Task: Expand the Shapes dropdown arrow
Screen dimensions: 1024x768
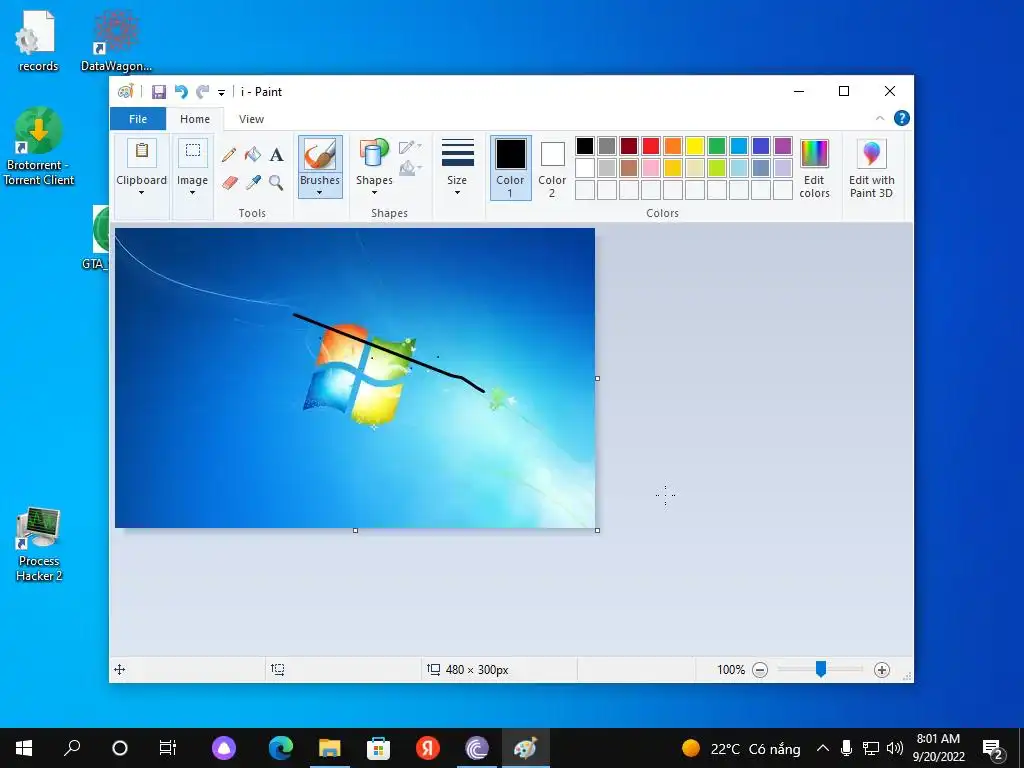Action: click(374, 193)
